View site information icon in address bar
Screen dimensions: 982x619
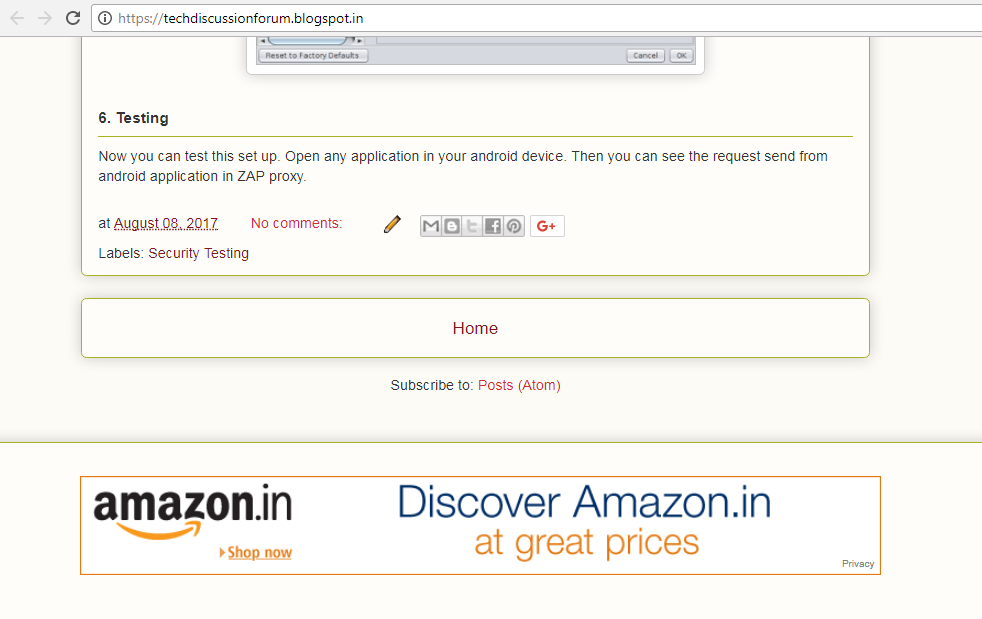(x=105, y=18)
